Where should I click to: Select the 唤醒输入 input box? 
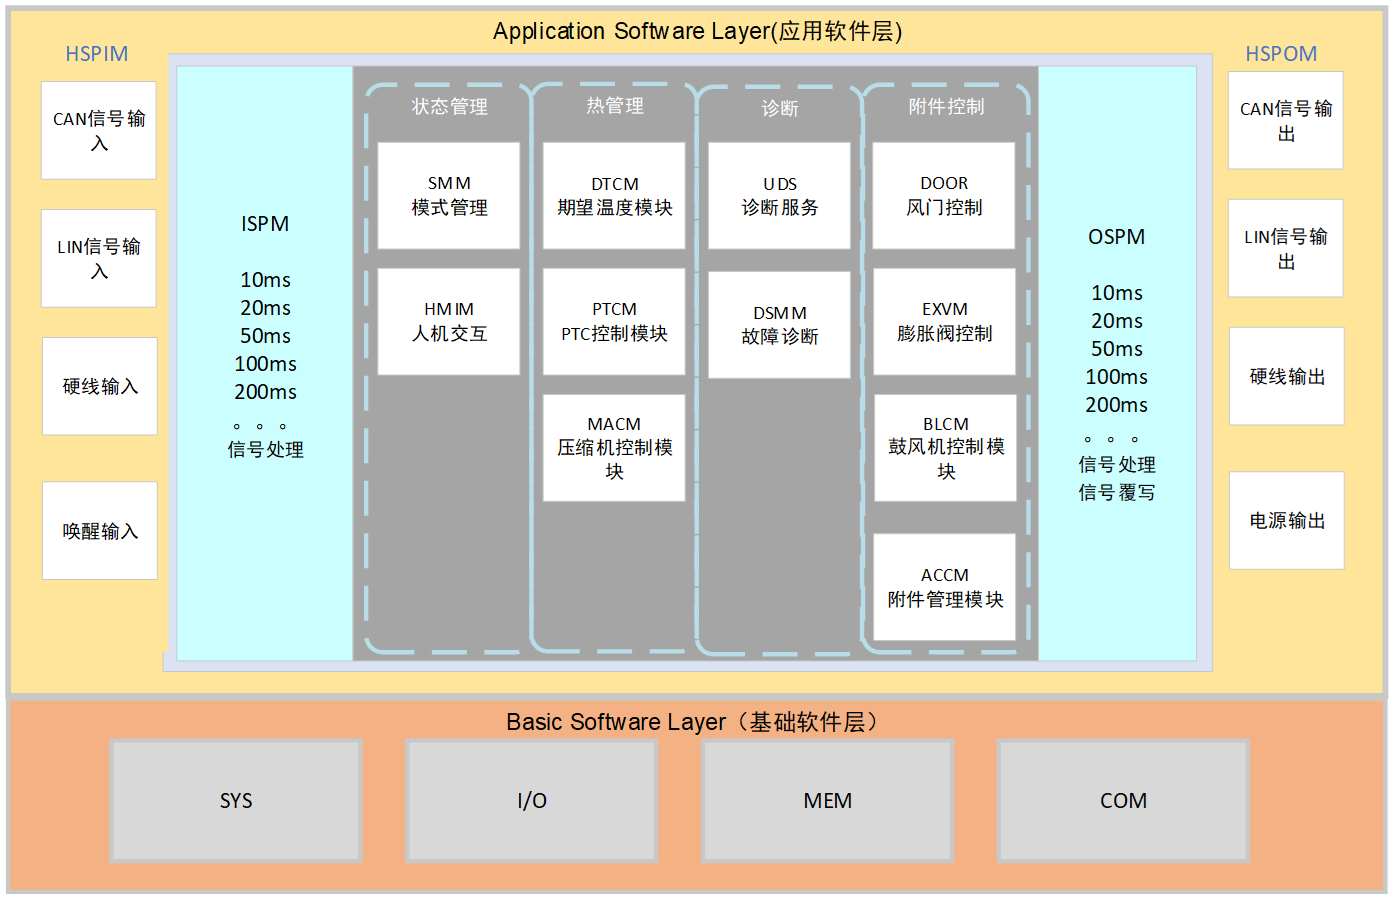tap(100, 531)
